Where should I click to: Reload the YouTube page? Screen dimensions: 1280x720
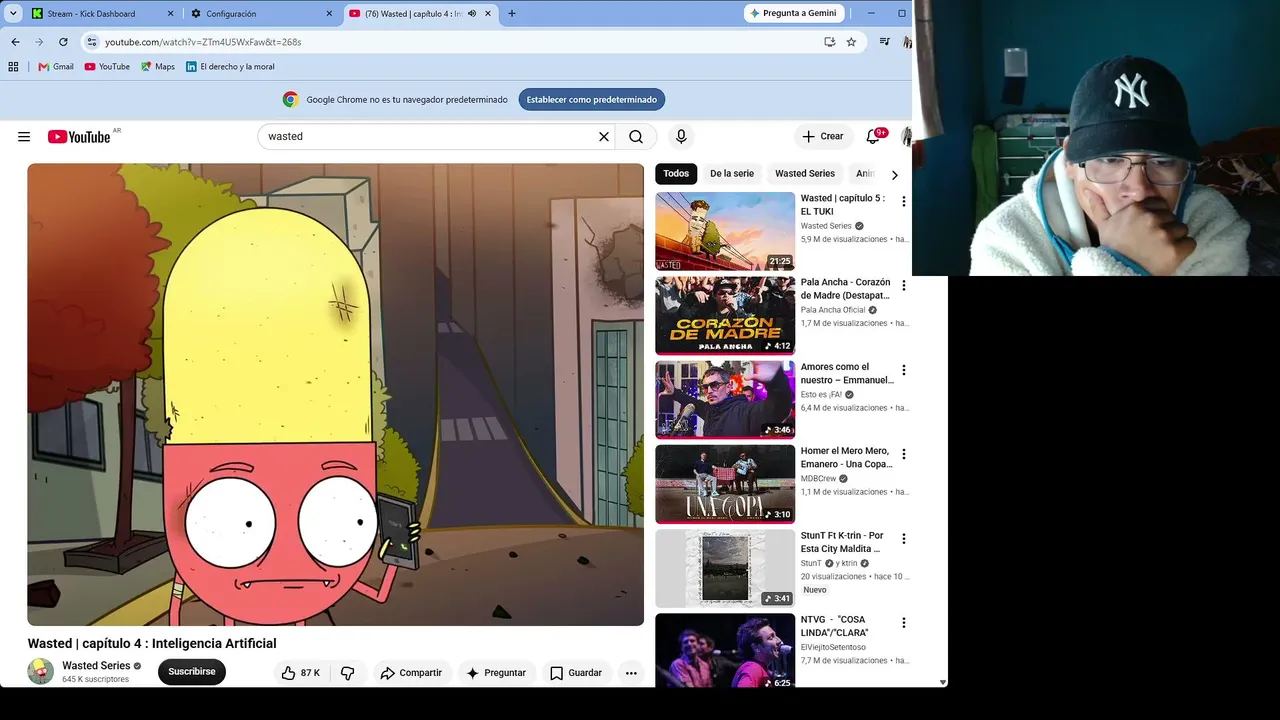click(x=63, y=42)
